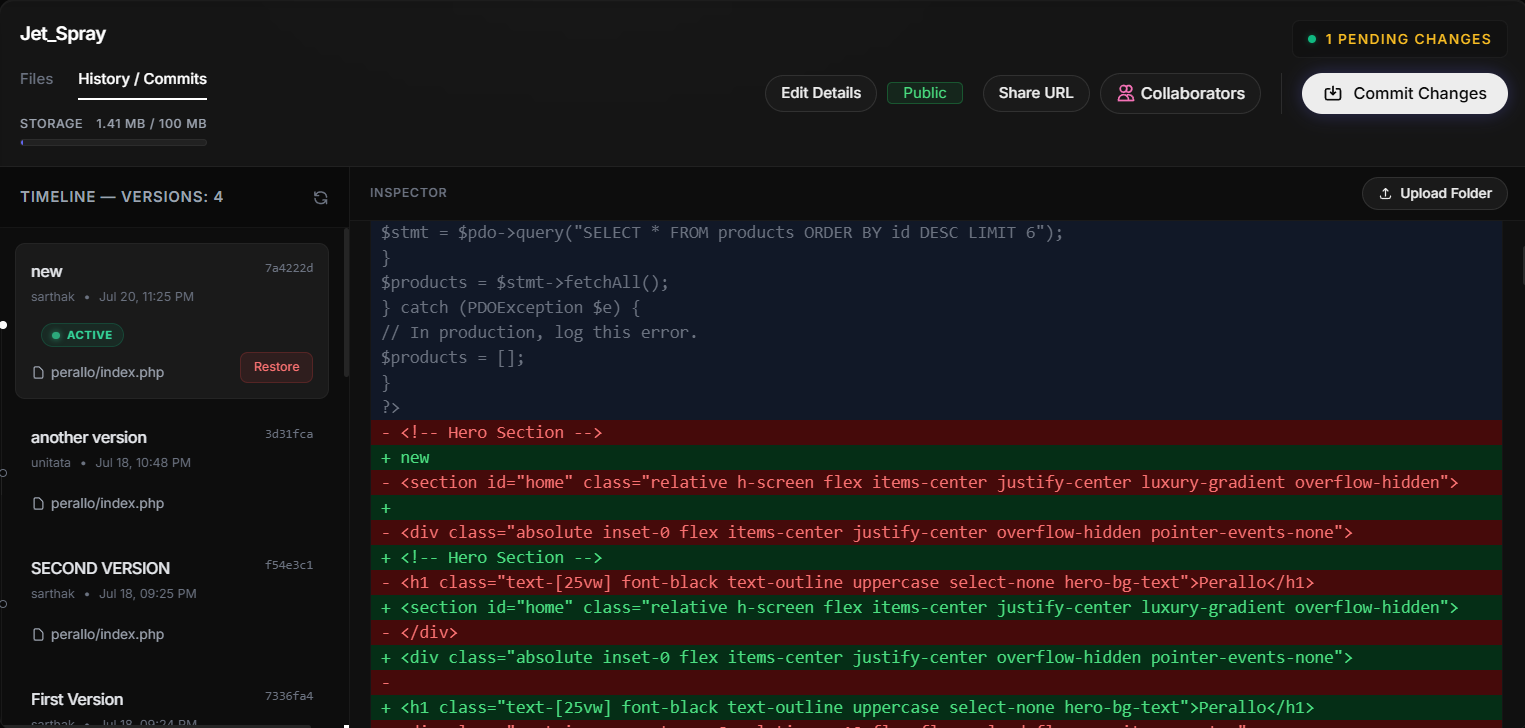The image size is (1525, 728).
Task: Click the INSPECTOR panel label
Action: point(408,192)
